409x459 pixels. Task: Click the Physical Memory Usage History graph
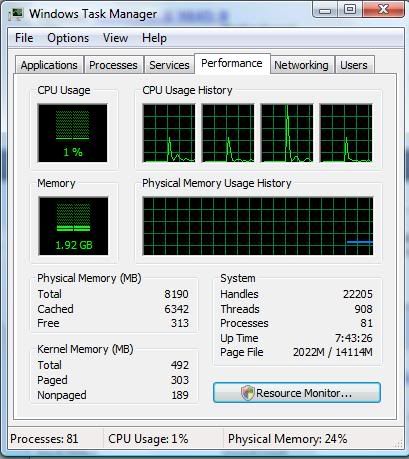tap(258, 226)
